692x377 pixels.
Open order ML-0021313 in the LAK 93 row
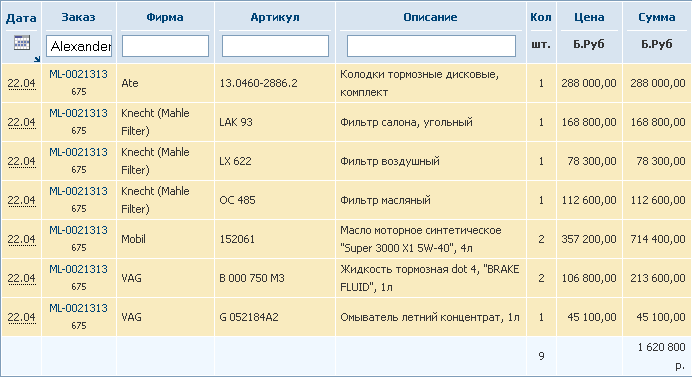click(78, 113)
